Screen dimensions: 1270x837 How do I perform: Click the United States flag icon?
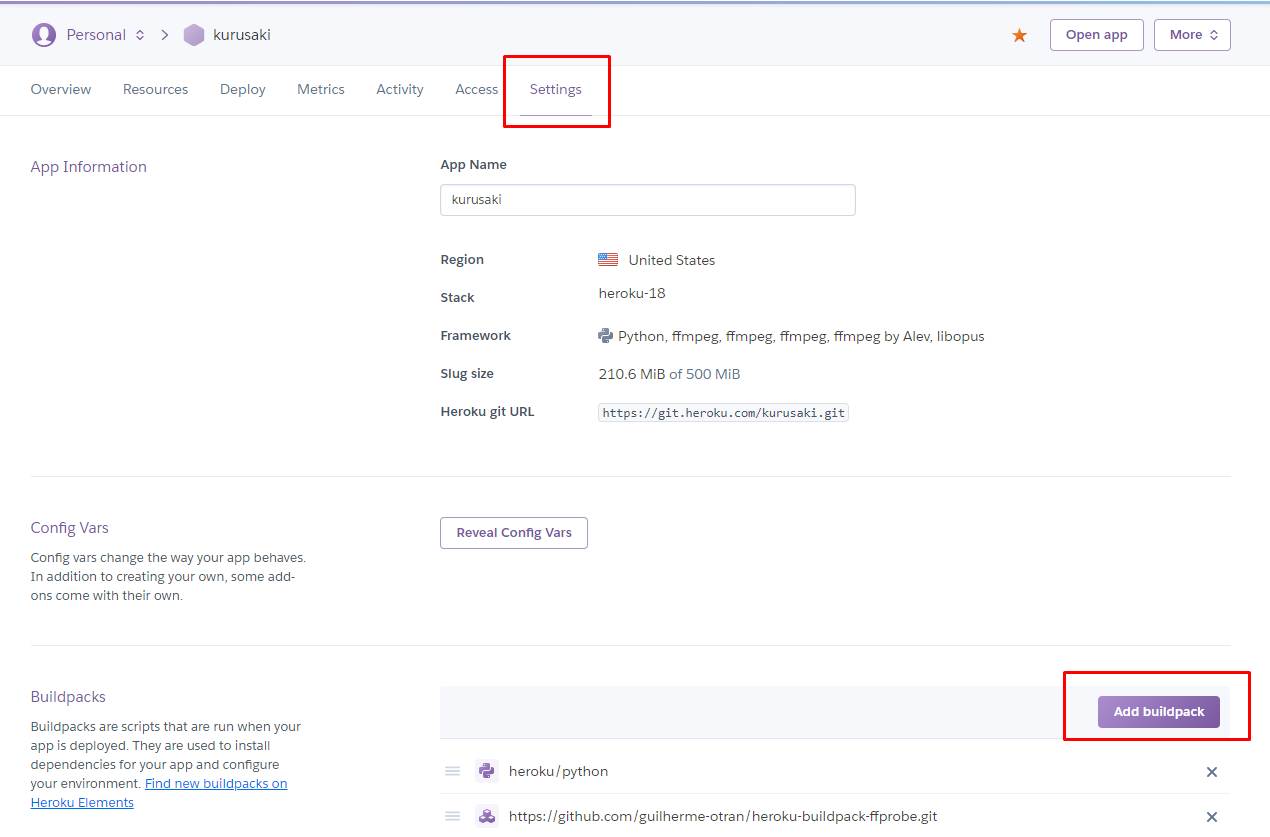608,260
